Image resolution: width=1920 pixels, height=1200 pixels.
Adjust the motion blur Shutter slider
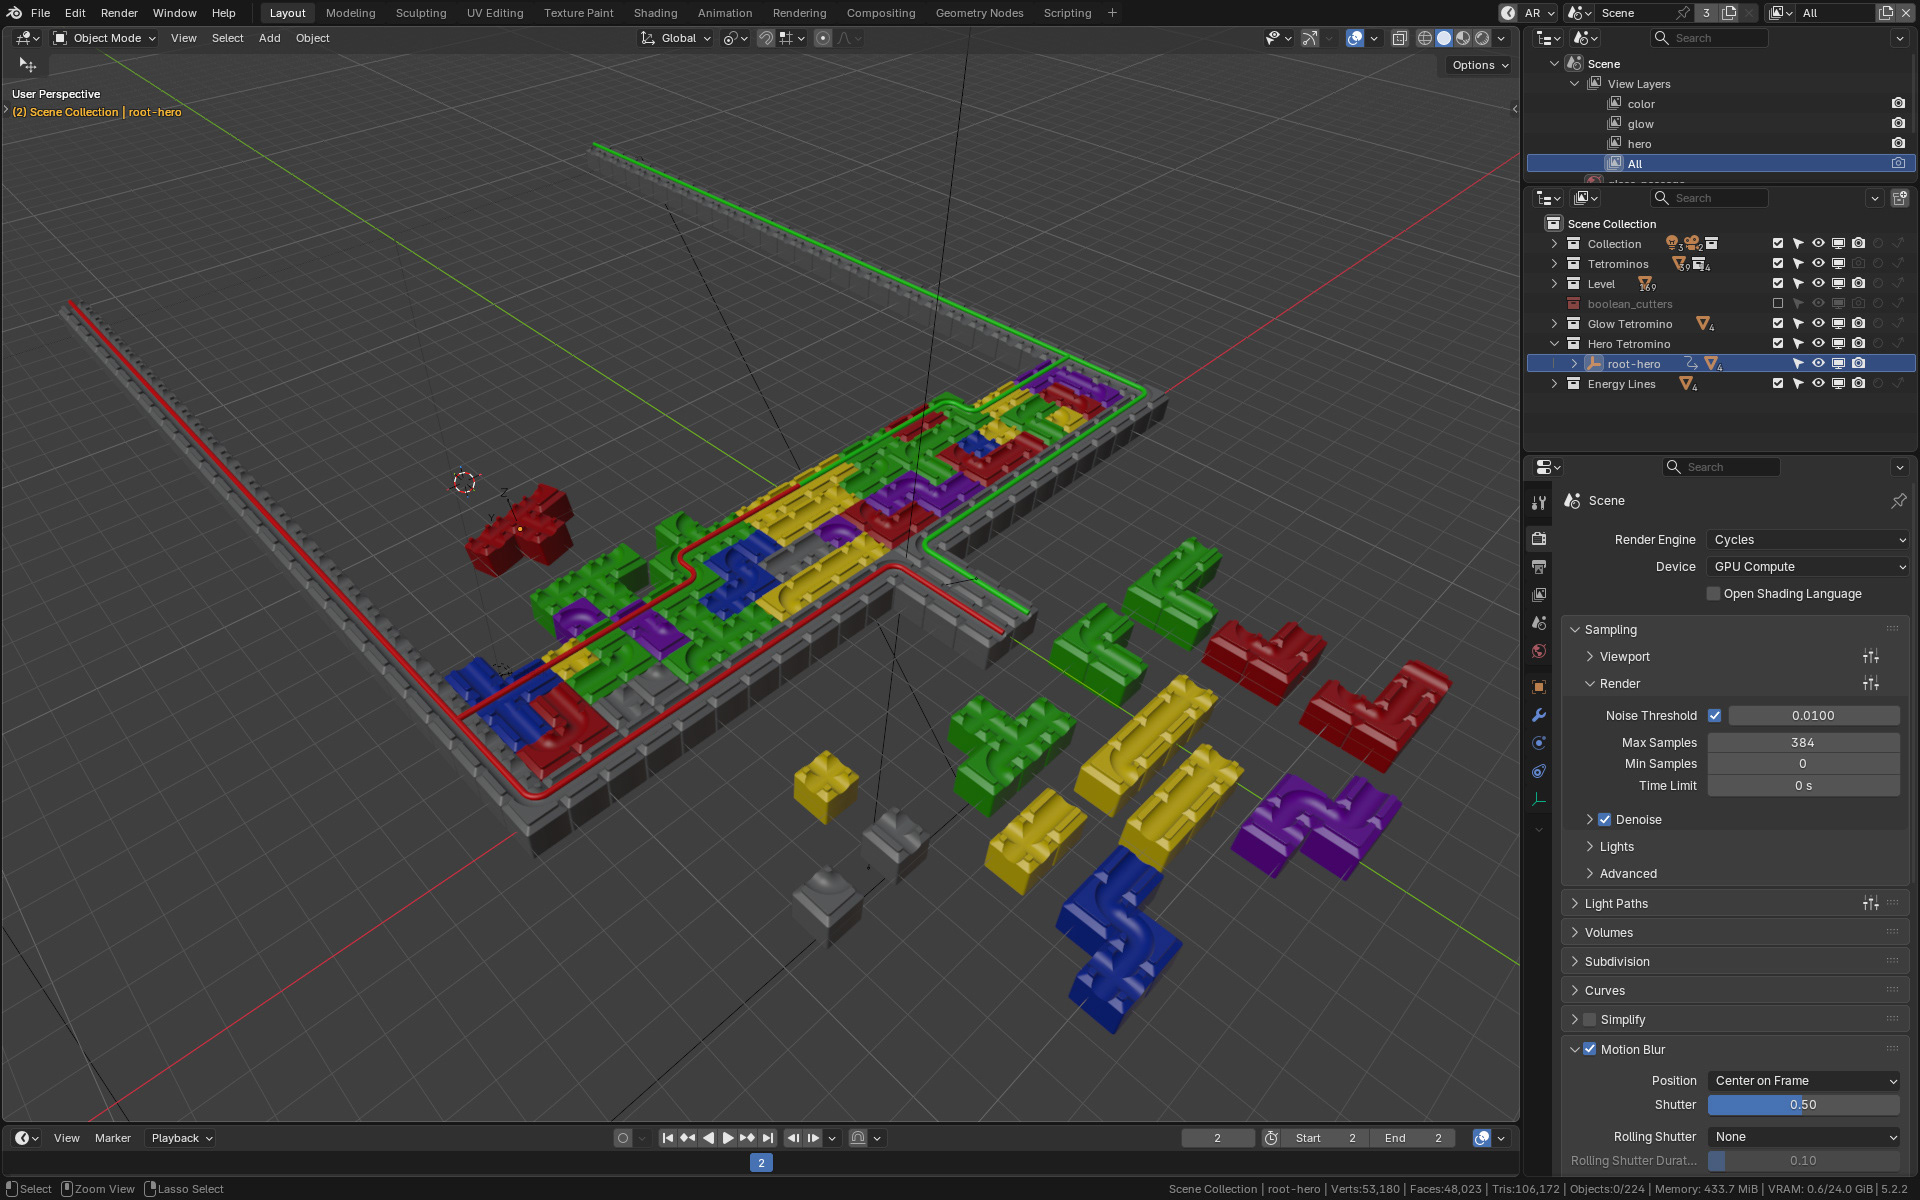point(1804,1105)
